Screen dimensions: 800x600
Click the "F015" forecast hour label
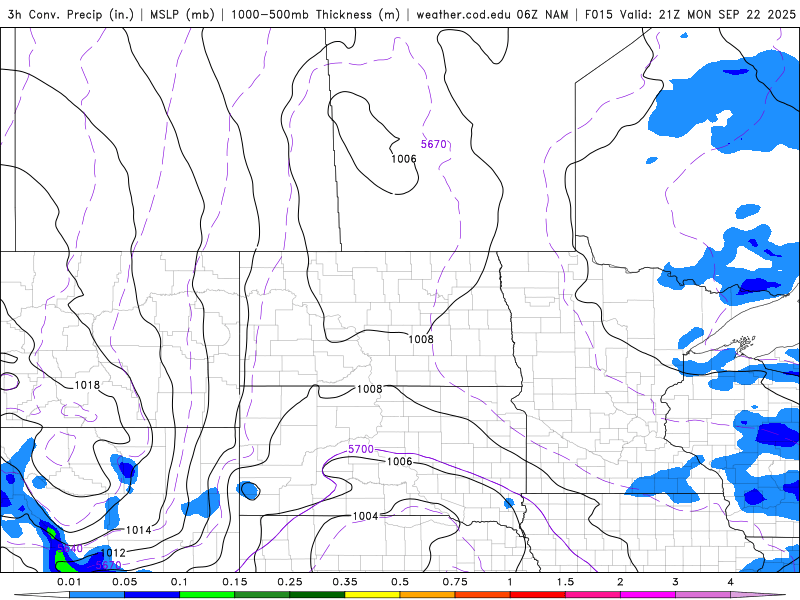pyautogui.click(x=599, y=15)
